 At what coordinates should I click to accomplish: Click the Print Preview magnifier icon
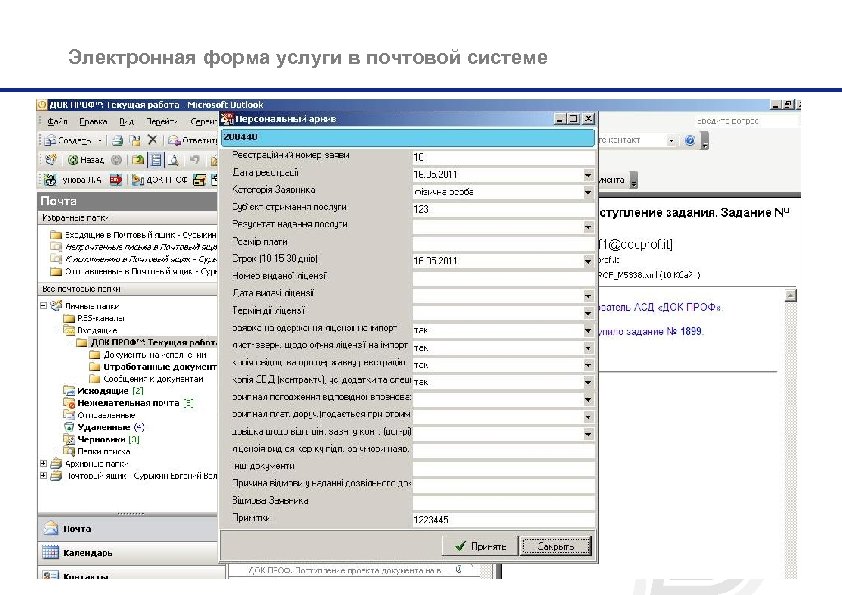pos(173,159)
